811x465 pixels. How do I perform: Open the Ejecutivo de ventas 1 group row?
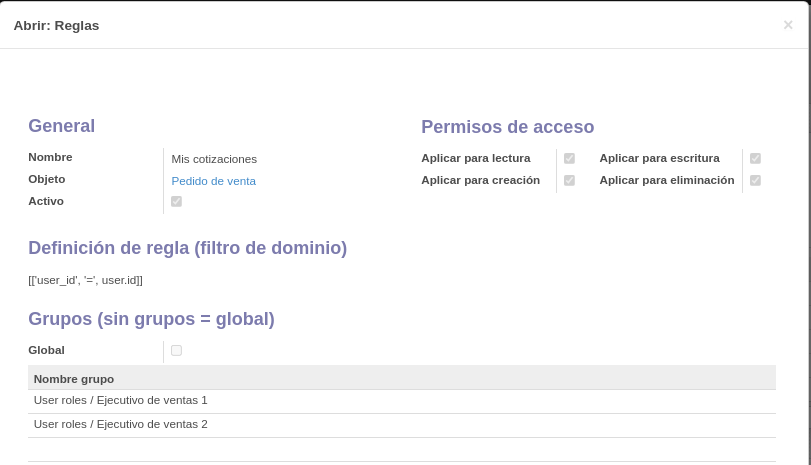pos(402,400)
